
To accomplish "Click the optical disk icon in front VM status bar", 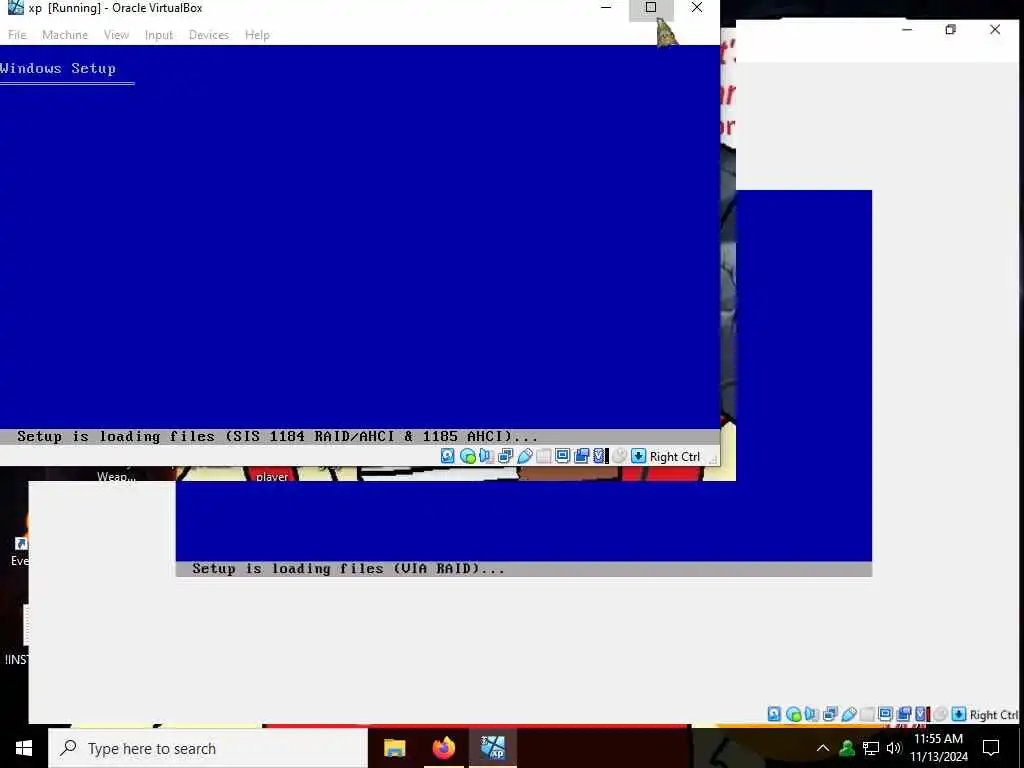I will tap(467, 456).
